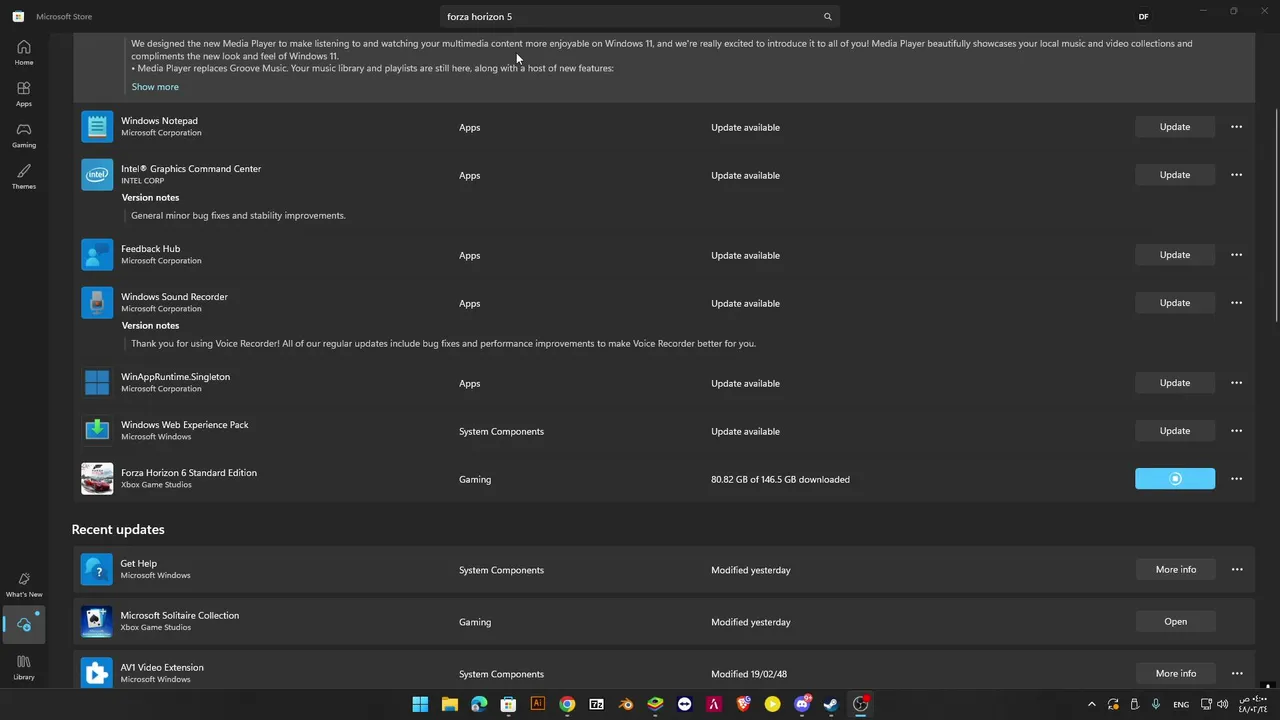1280x720 pixels.
Task: Open File Explorer from the taskbar
Action: (450, 704)
